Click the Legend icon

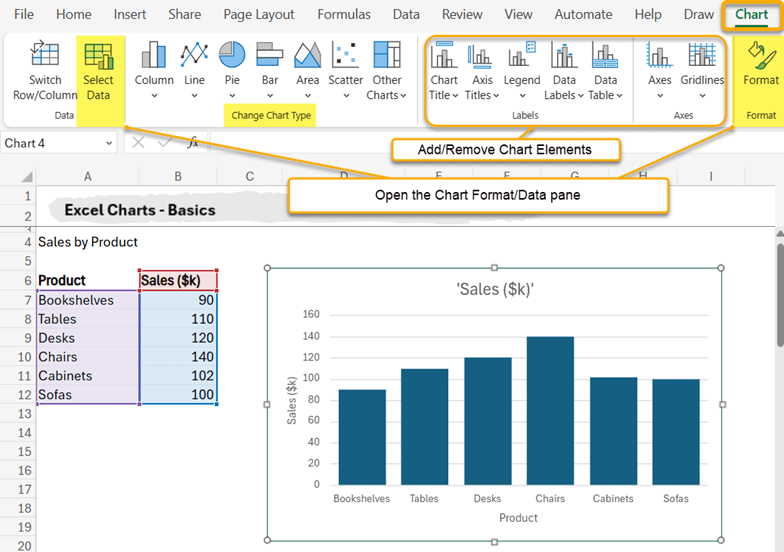522,54
